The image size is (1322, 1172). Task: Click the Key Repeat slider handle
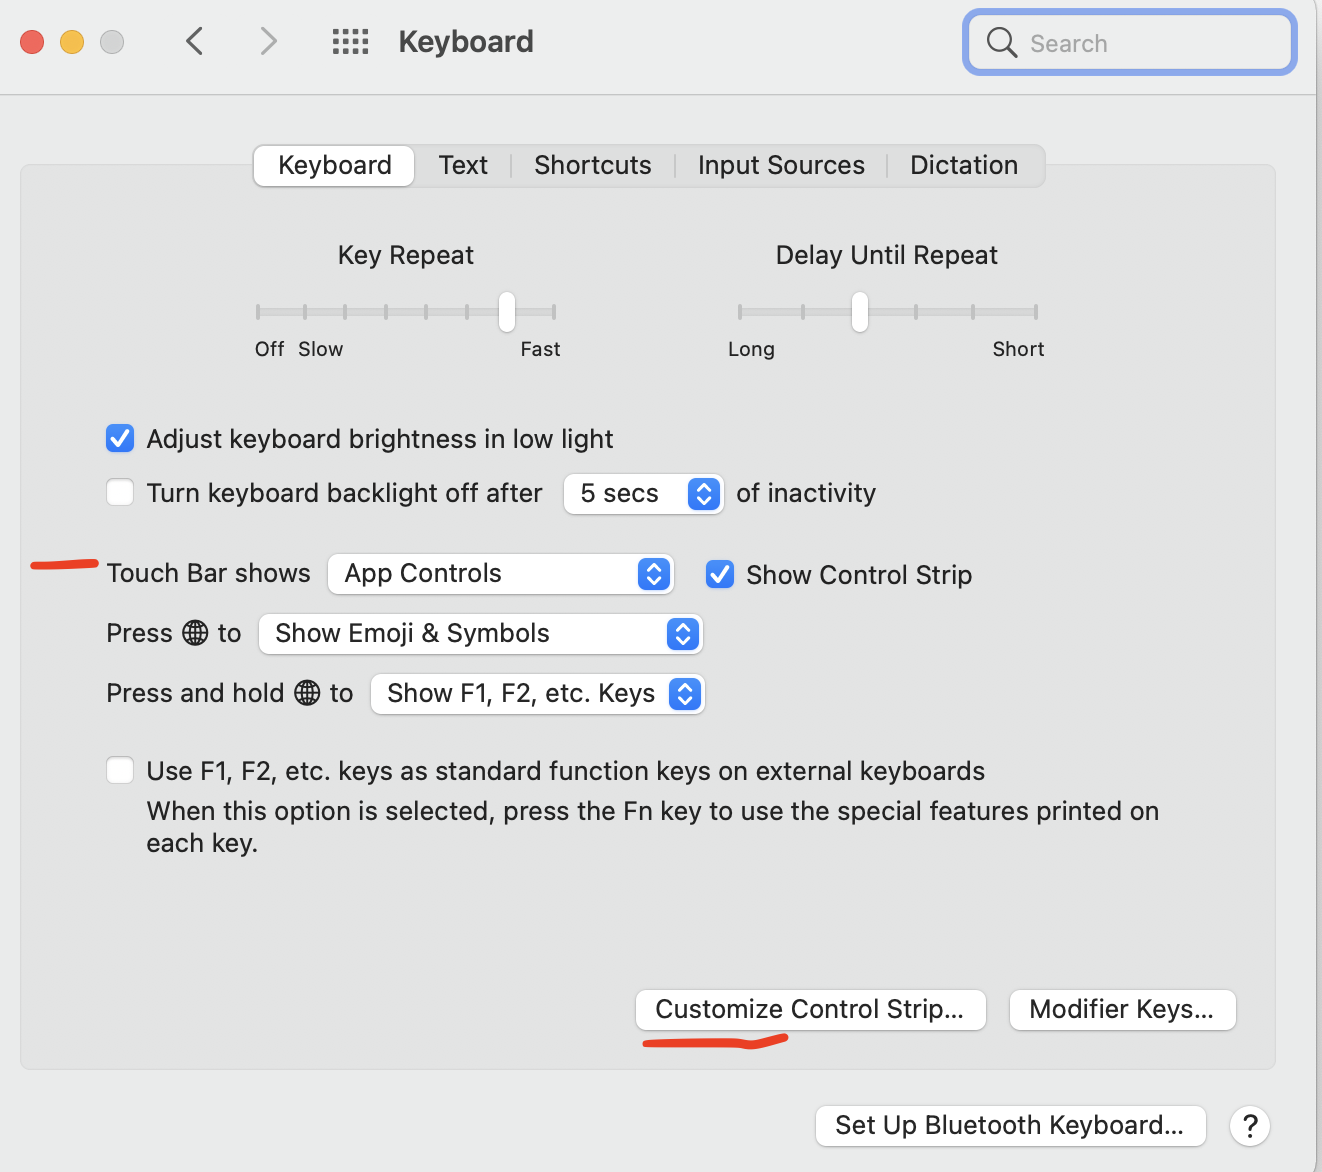coord(507,312)
